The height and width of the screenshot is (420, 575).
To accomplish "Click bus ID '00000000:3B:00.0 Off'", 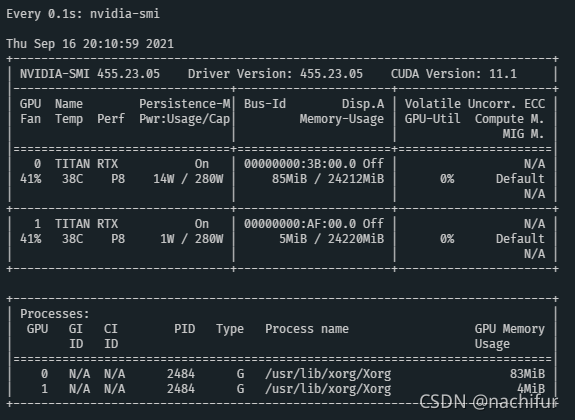I will click(314, 164).
